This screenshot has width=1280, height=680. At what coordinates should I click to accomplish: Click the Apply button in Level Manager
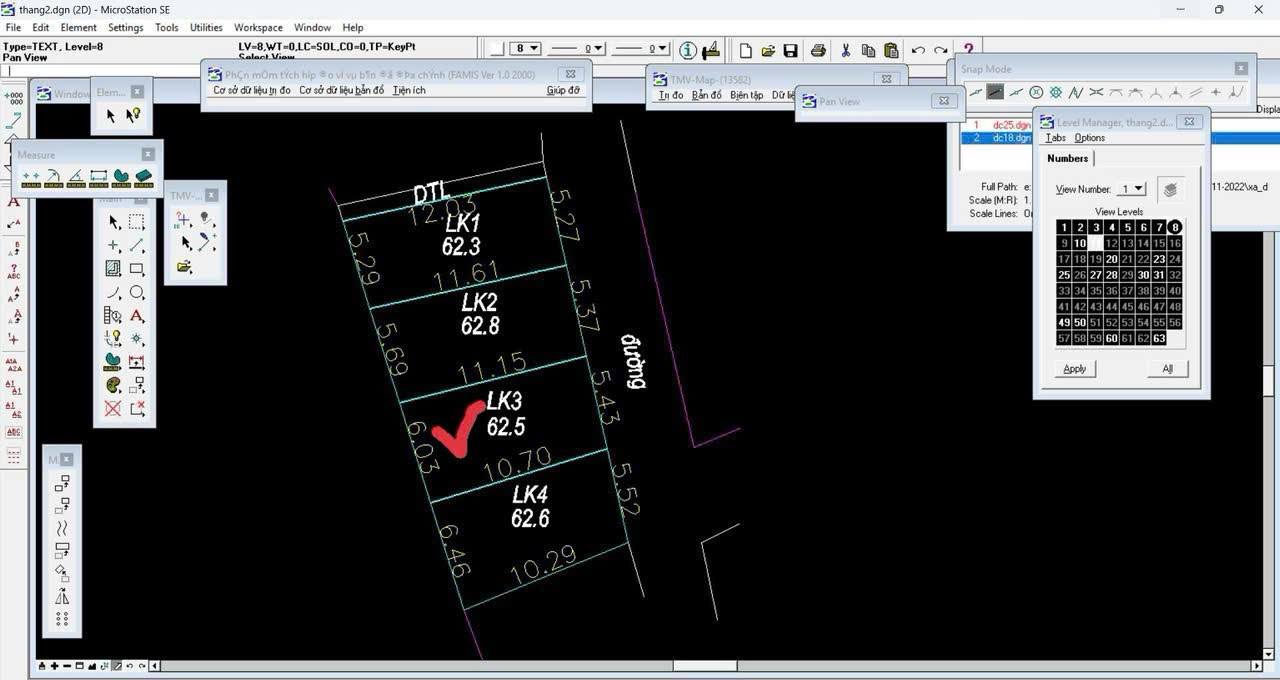coord(1074,368)
